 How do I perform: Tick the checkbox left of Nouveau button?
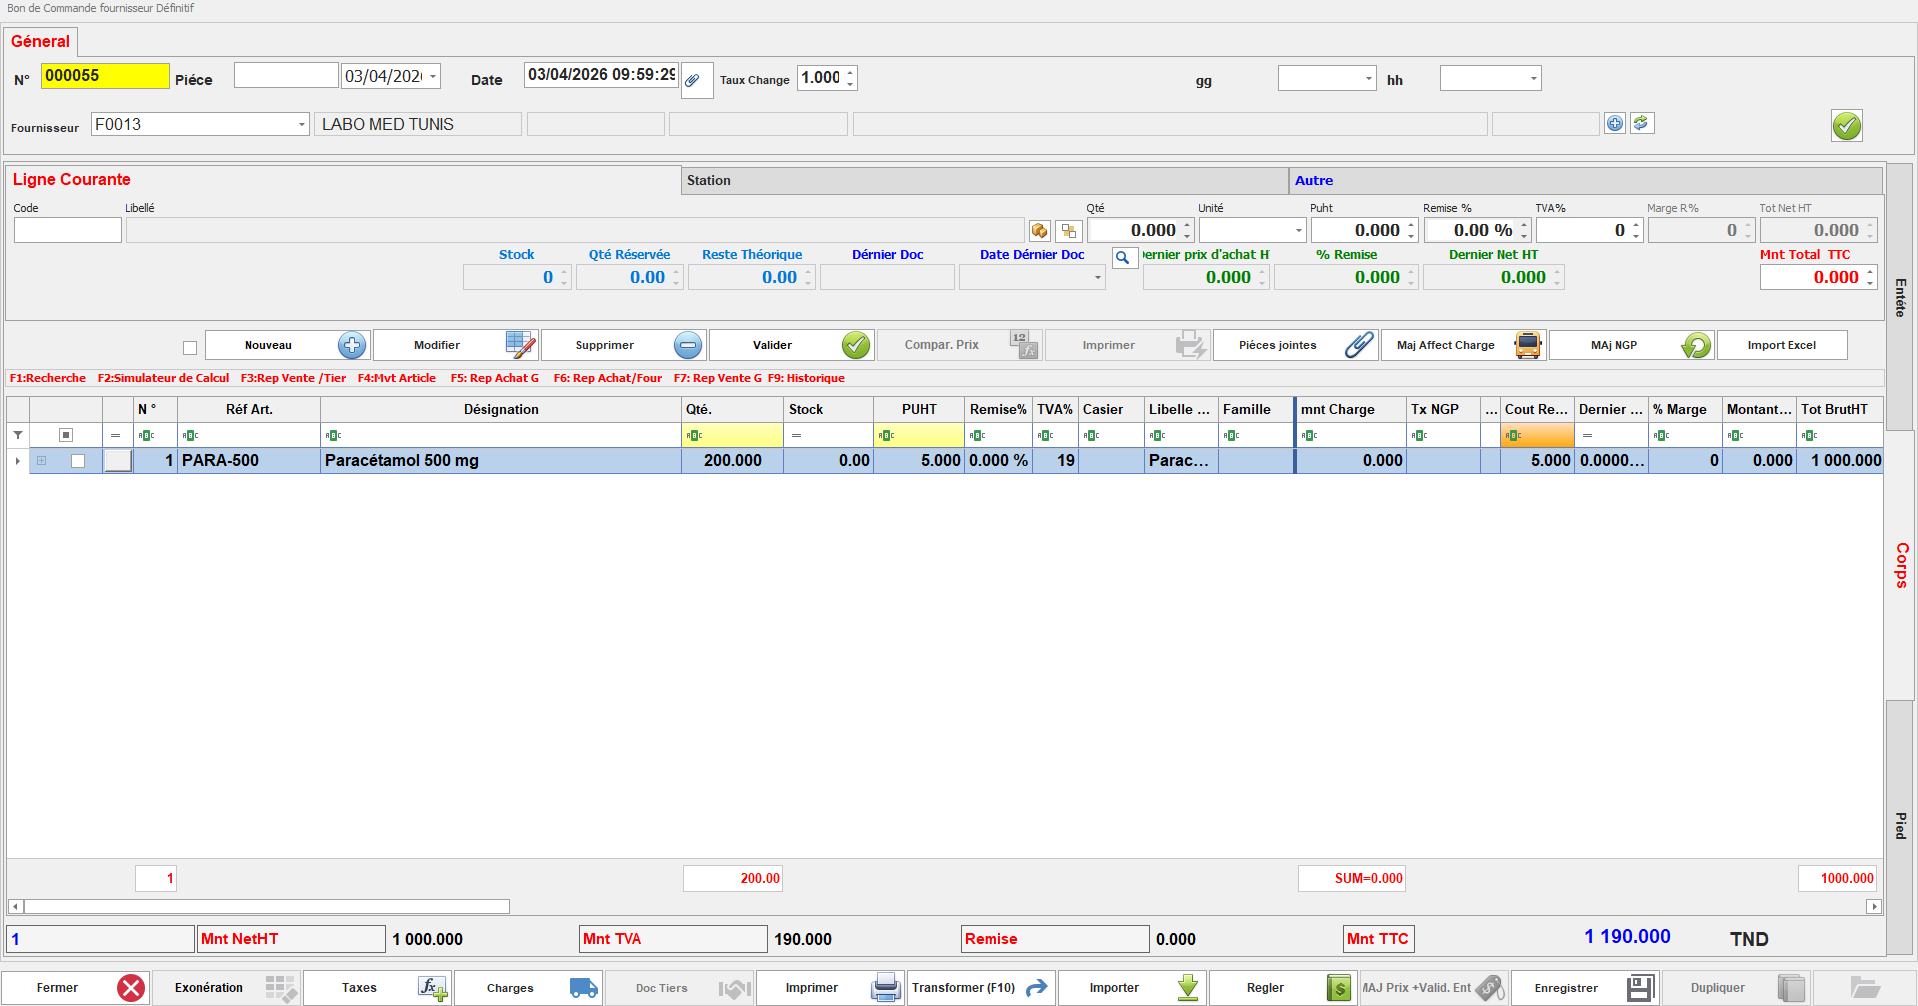(x=190, y=348)
